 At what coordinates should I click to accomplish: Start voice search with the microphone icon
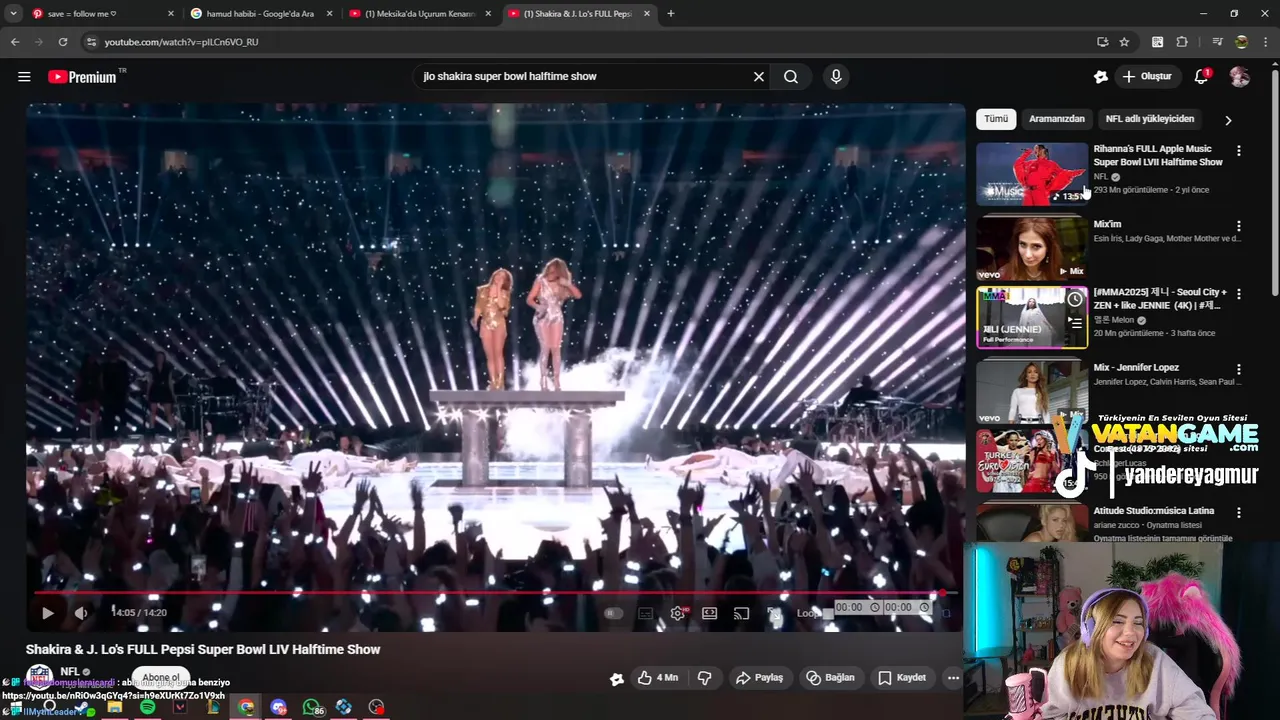tap(836, 77)
